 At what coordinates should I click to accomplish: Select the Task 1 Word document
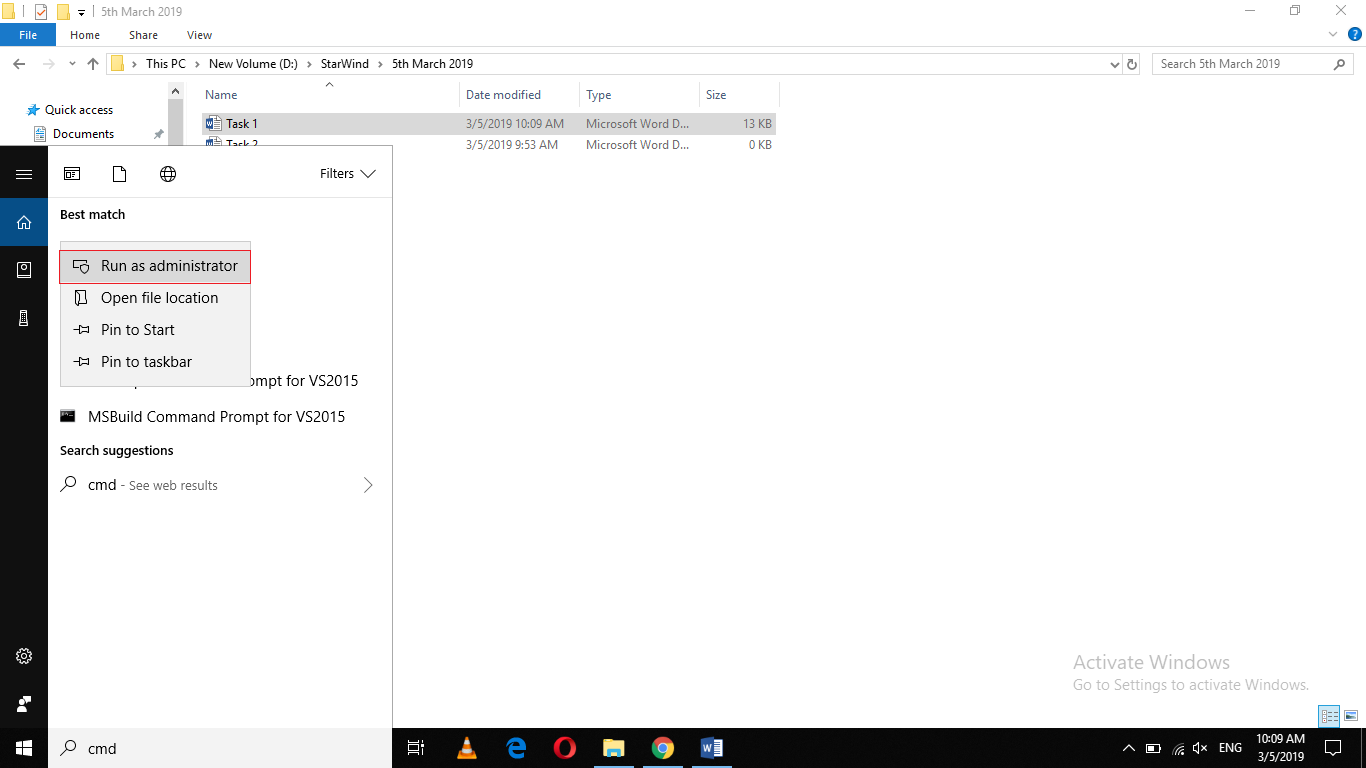[241, 123]
